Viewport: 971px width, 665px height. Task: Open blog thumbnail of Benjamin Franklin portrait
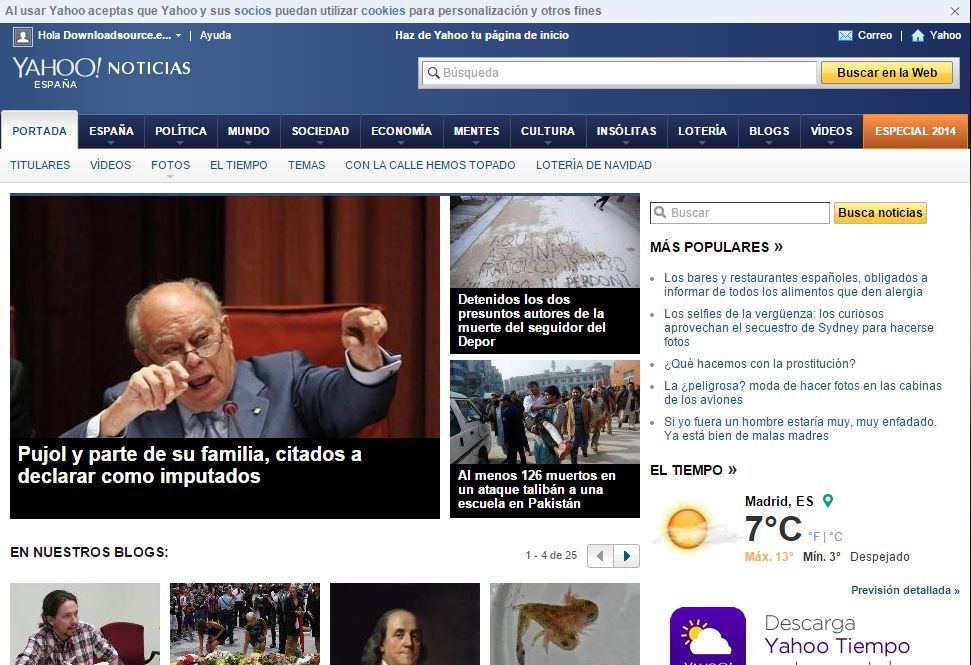coord(405,624)
